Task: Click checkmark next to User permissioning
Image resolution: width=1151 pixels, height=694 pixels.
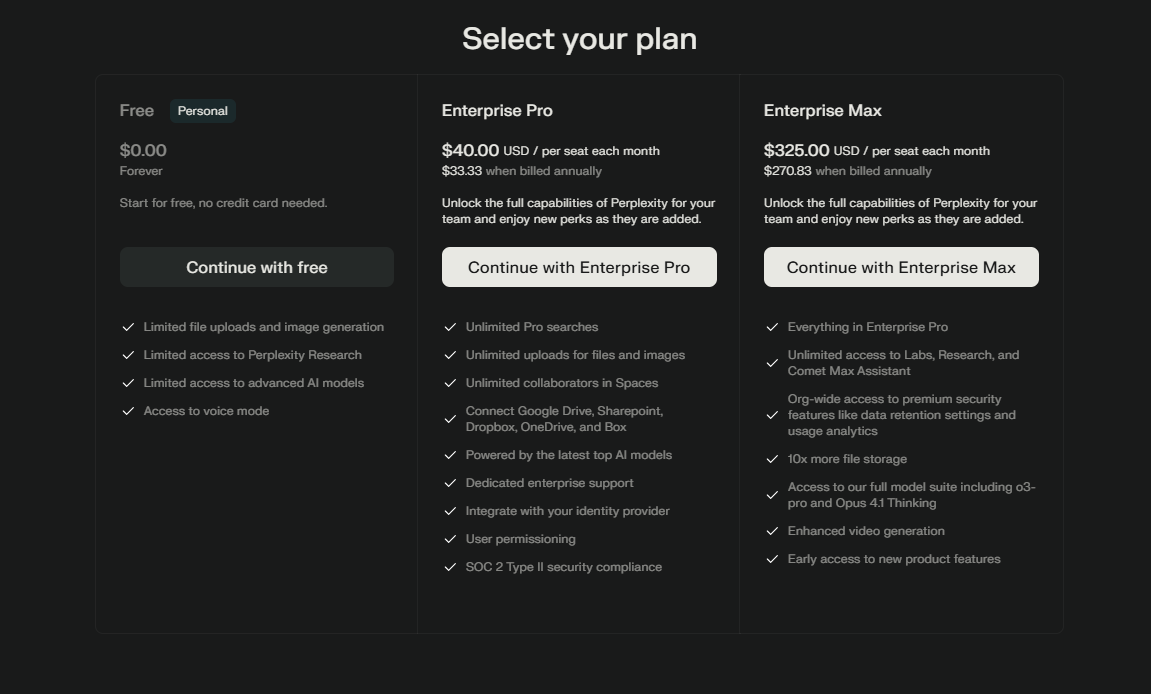Action: (x=450, y=539)
